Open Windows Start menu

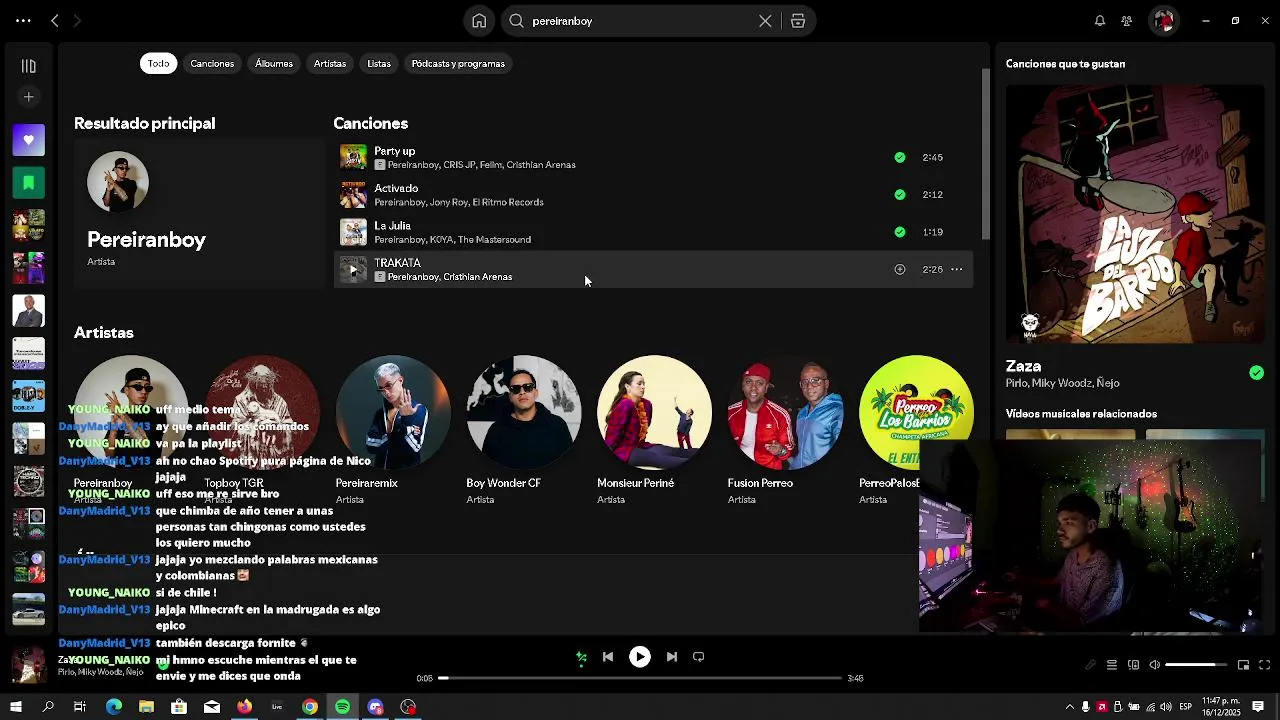click(16, 707)
